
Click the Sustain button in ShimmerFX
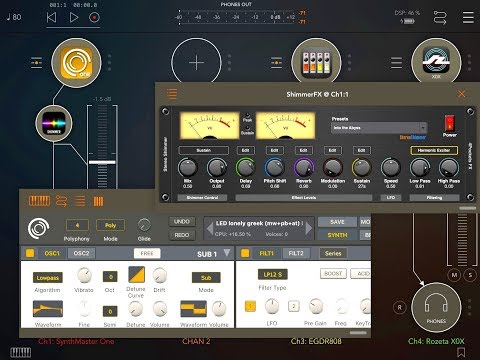pos(204,150)
